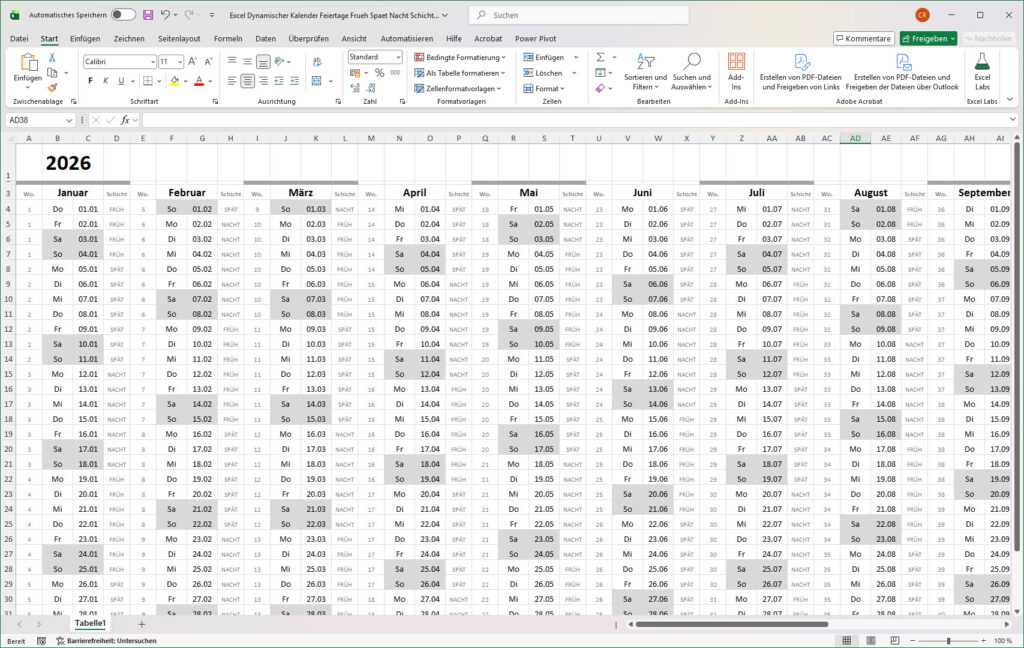Click the Kommentare button

(x=863, y=38)
